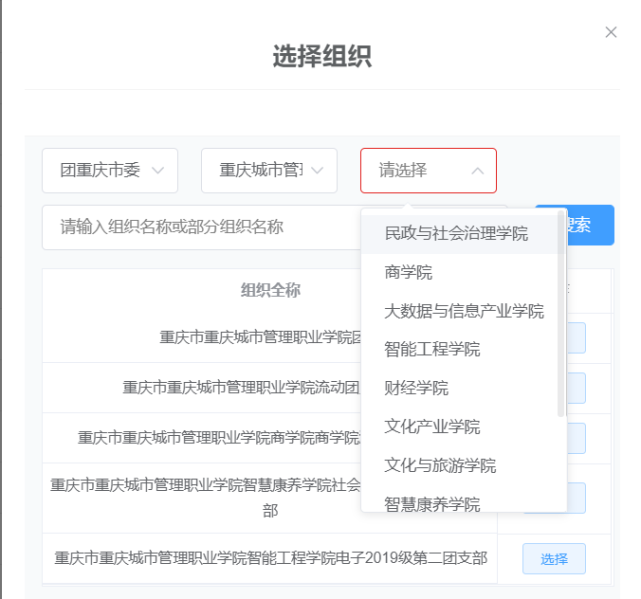641x599 pixels.
Task: Click 选择 for 电子2019级第二团支部 row
Action: 554,559
